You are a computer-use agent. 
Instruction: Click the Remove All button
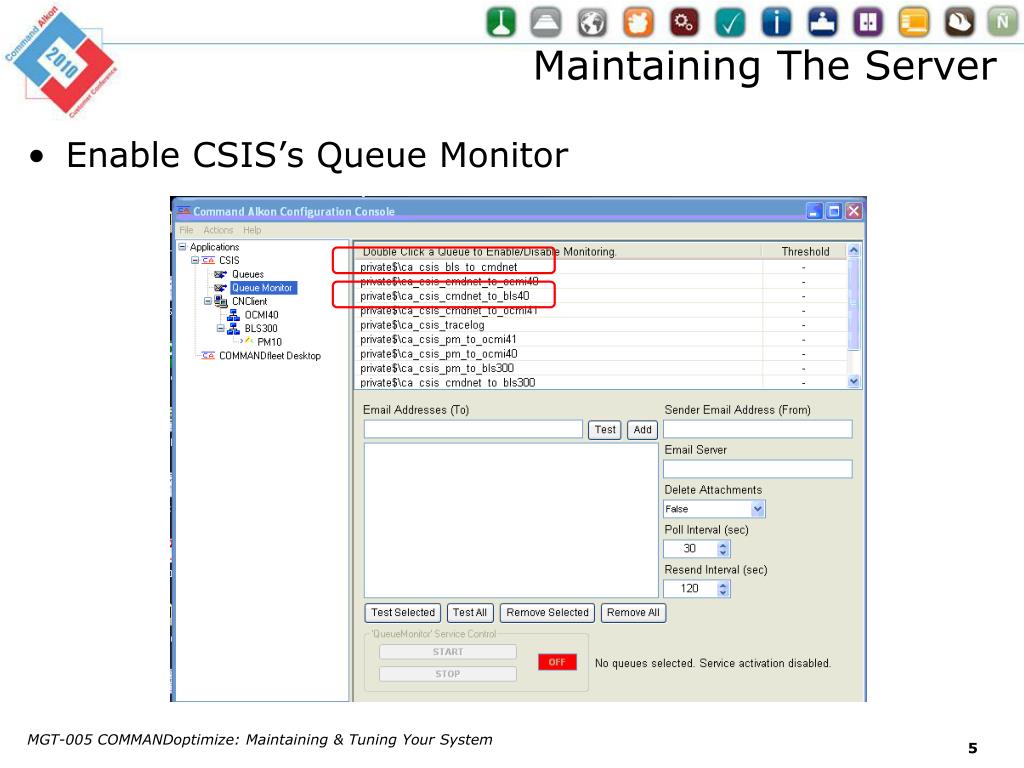633,613
